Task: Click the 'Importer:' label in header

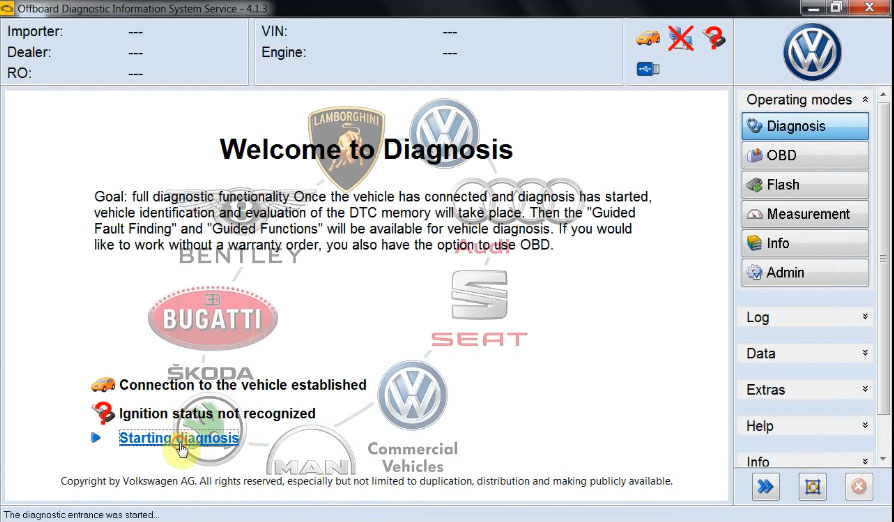Action: (x=35, y=31)
